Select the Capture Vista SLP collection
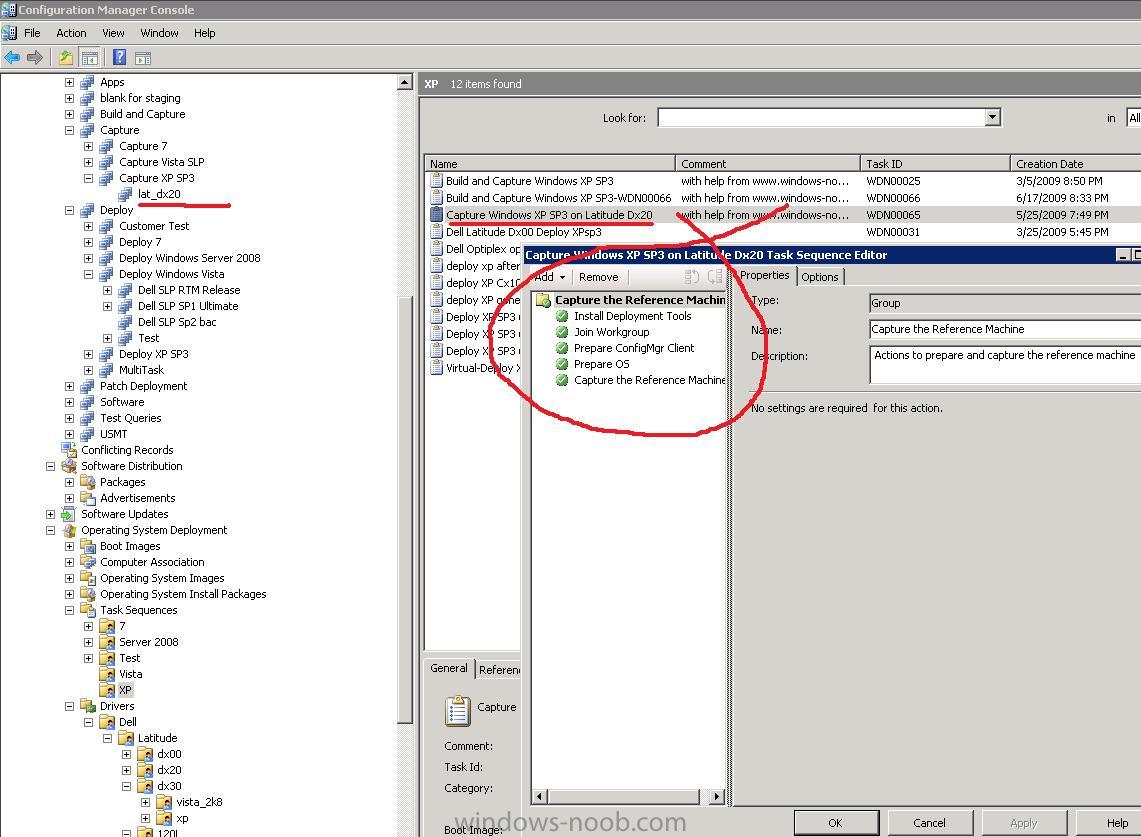Viewport: 1141px width, 837px height. tap(162, 162)
